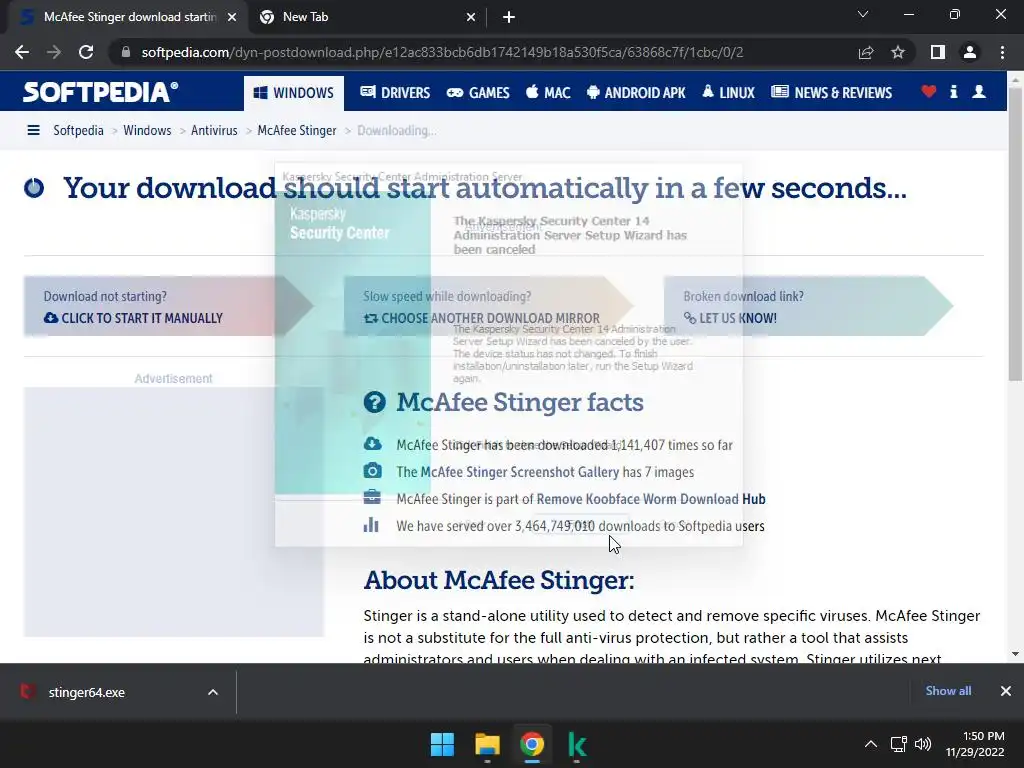Viewport: 1024px width, 768px height.
Task: Open the GAMES section
Action: point(478,93)
